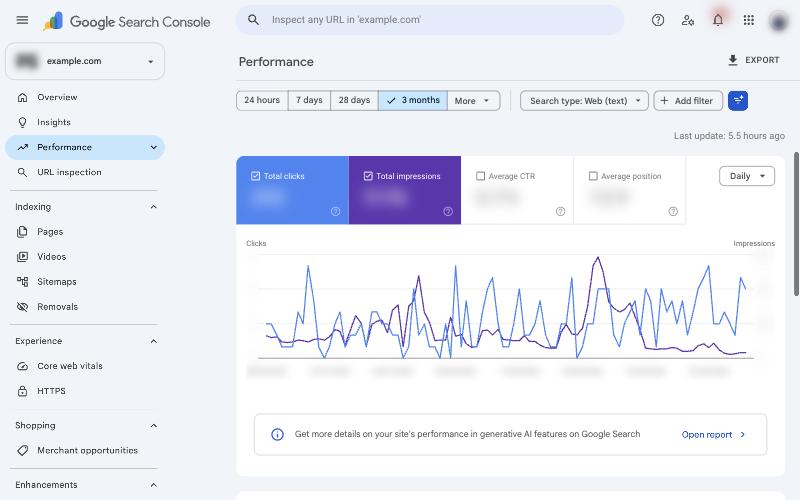Select the 3 months date range
The height and width of the screenshot is (500, 800).
pyautogui.click(x=413, y=101)
